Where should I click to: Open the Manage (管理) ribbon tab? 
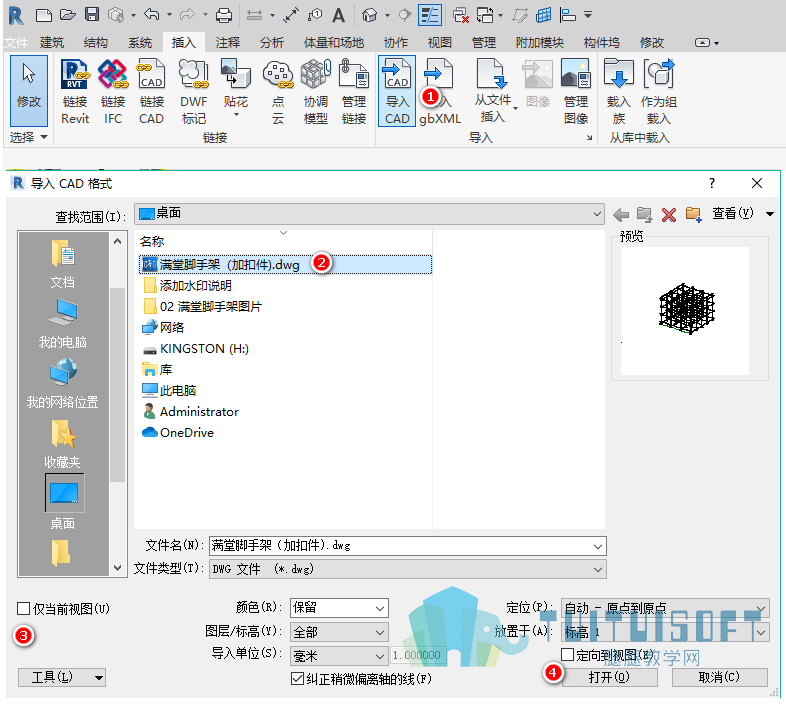click(484, 43)
